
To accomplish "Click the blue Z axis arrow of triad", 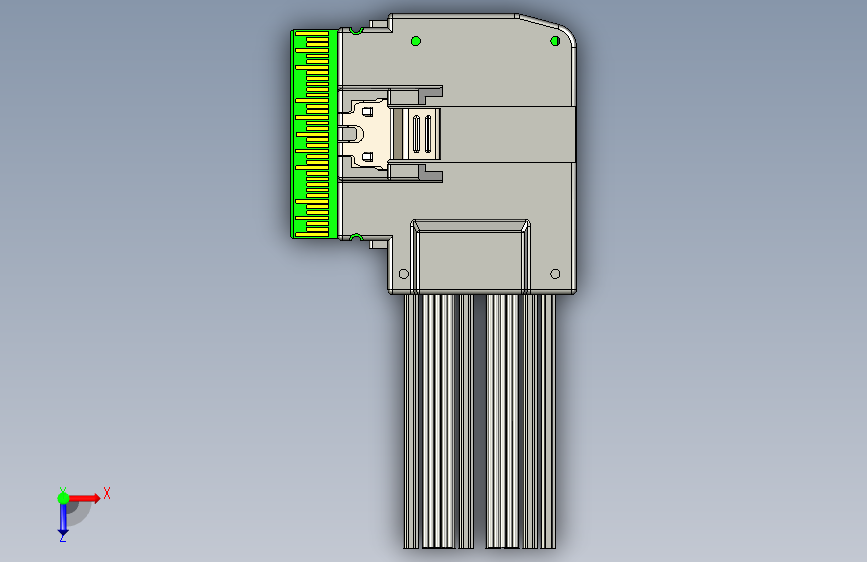I will point(63,520).
